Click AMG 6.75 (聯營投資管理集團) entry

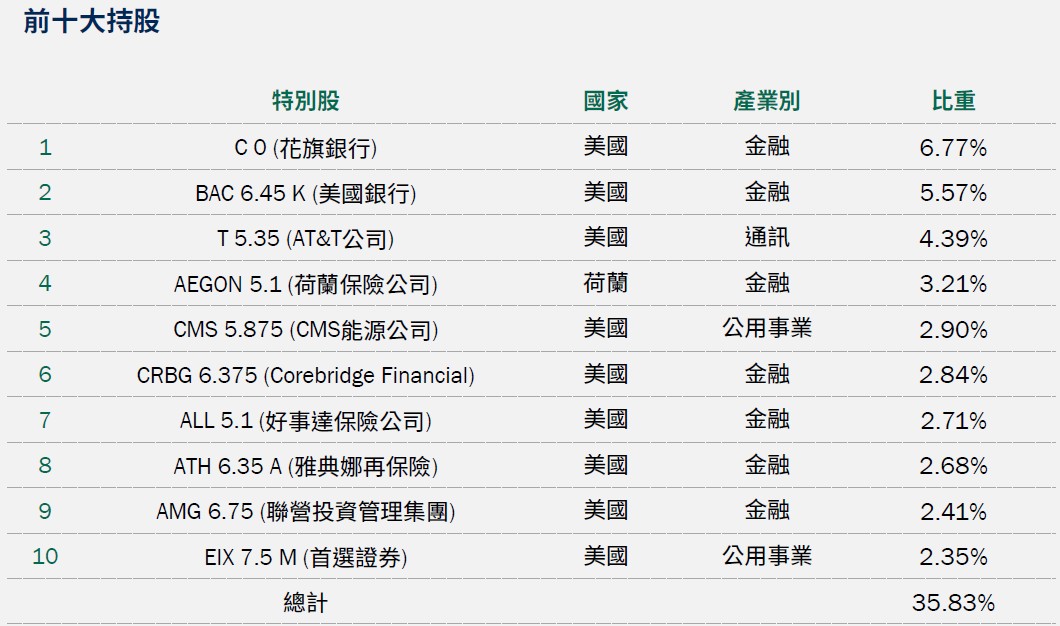pos(305,512)
